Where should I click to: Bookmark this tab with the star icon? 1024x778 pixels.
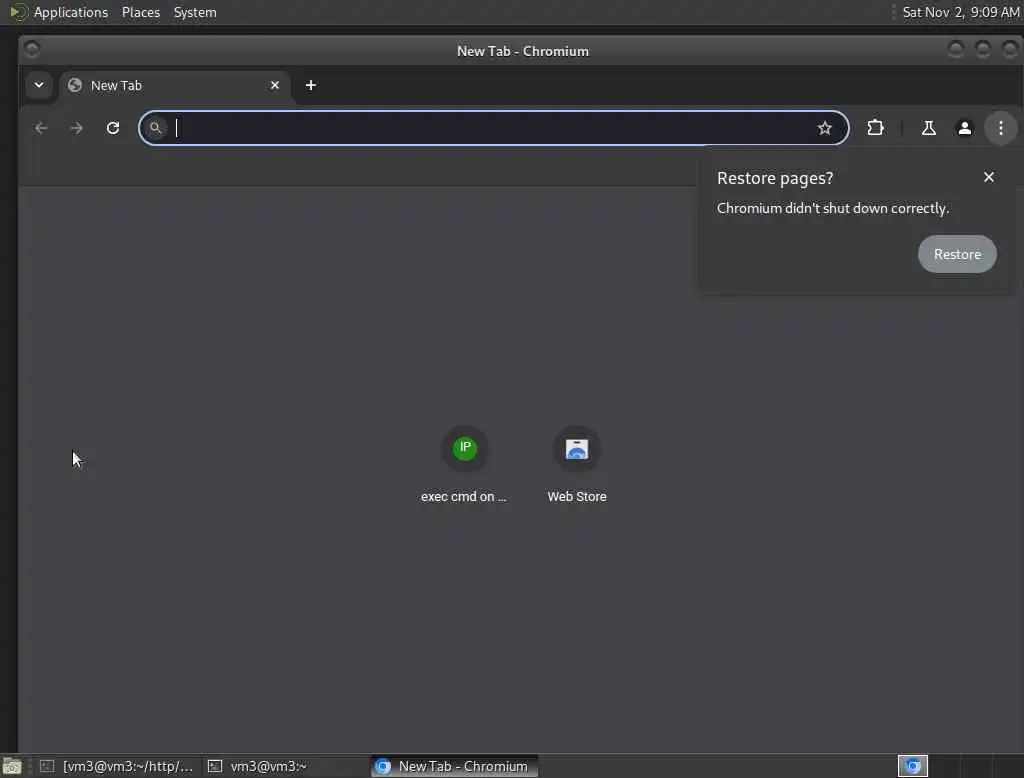click(x=824, y=128)
